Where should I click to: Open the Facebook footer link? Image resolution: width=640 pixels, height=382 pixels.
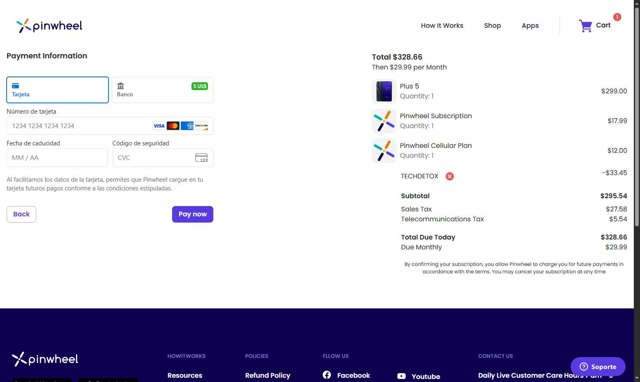pyautogui.click(x=353, y=375)
